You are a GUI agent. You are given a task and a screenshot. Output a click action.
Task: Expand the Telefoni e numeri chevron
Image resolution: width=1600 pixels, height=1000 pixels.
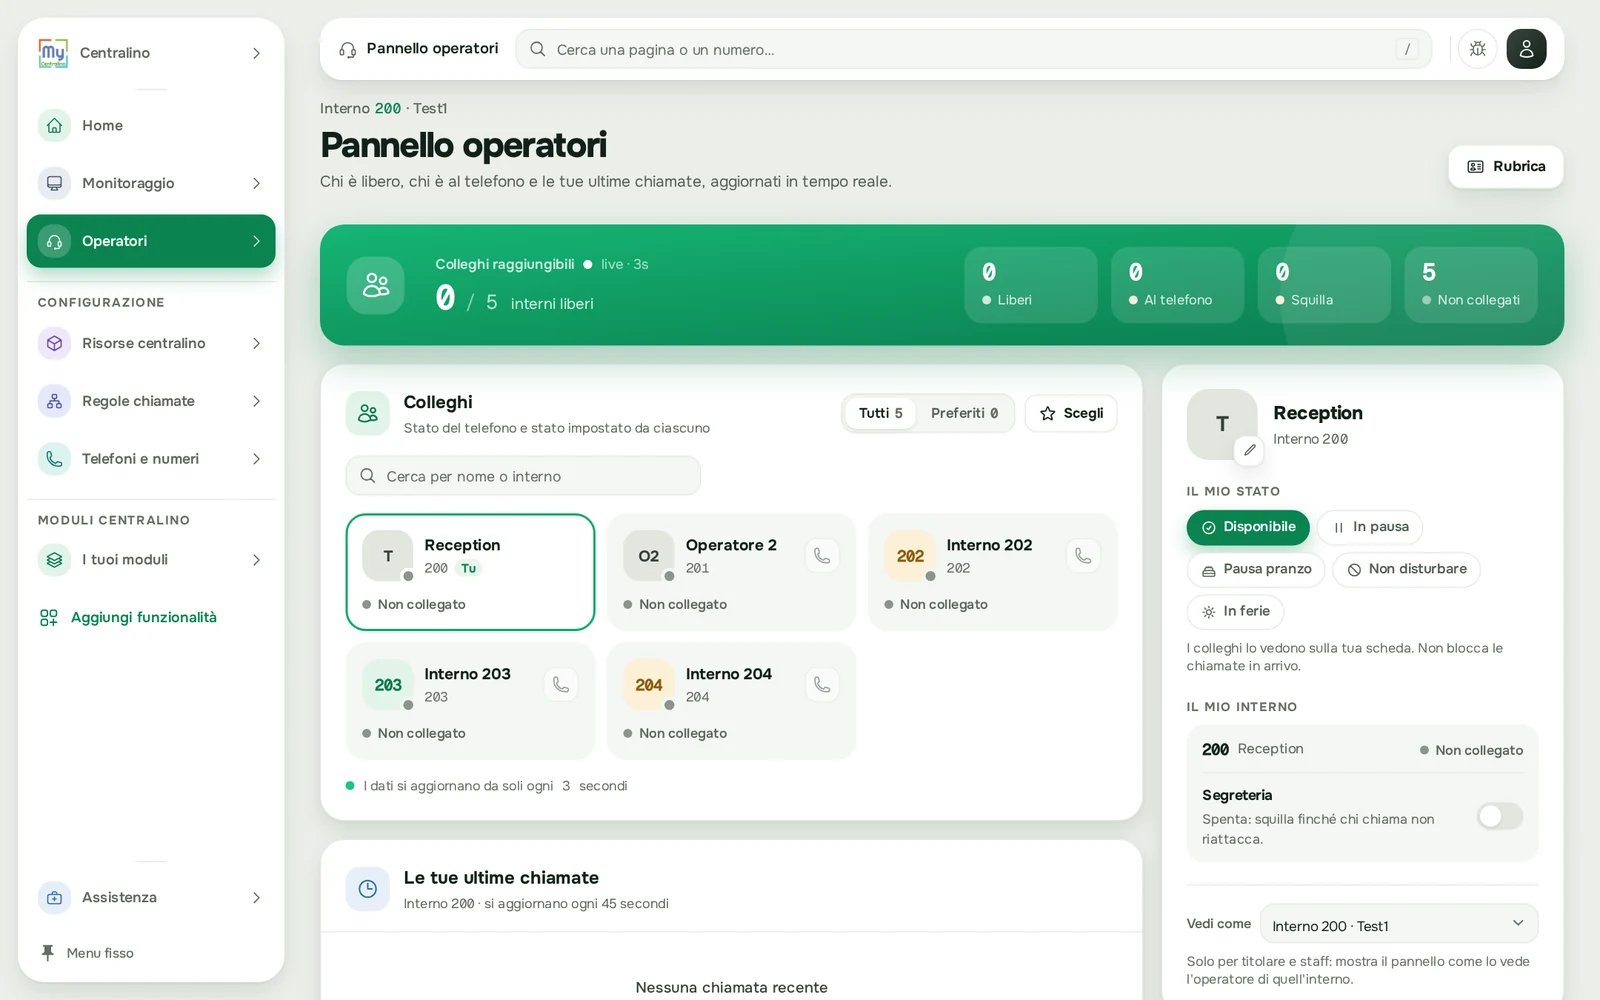[257, 459]
